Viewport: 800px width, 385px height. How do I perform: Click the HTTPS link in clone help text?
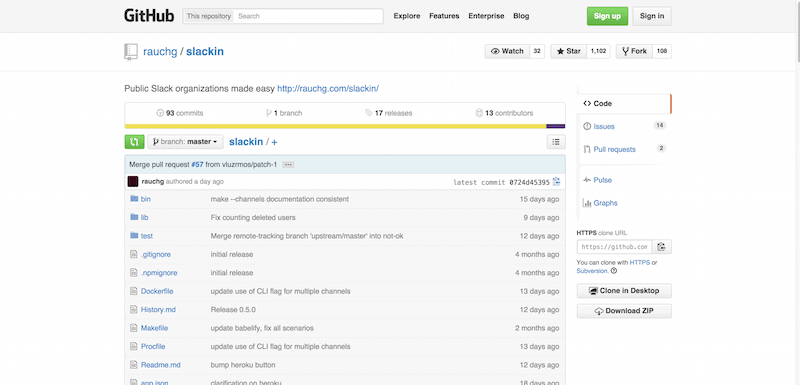(x=640, y=263)
